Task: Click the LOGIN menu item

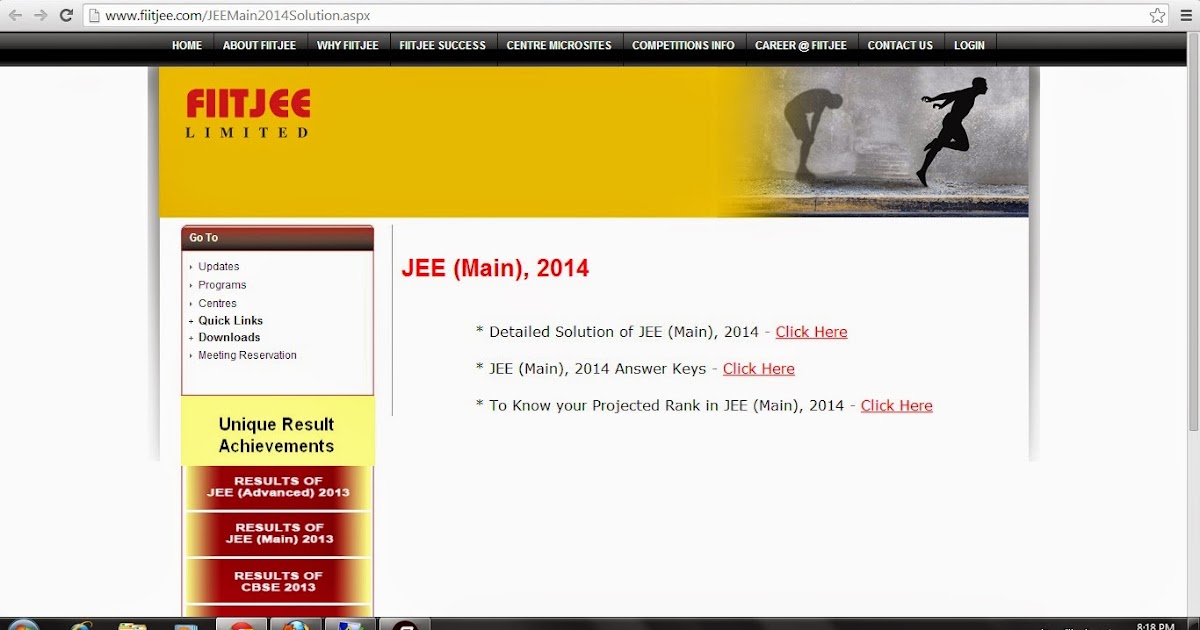Action: (x=969, y=46)
